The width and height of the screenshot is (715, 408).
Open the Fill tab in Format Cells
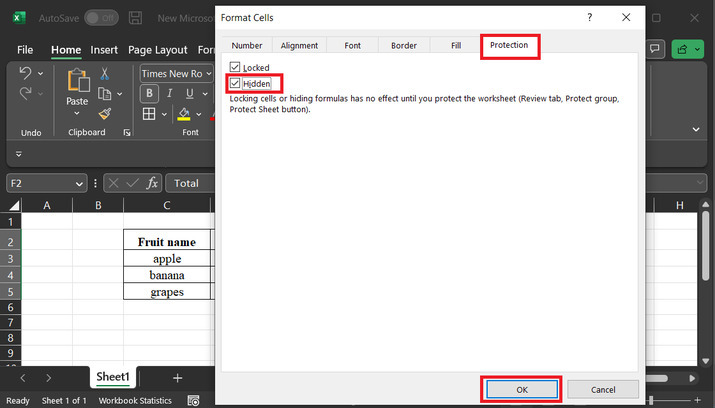tap(456, 45)
